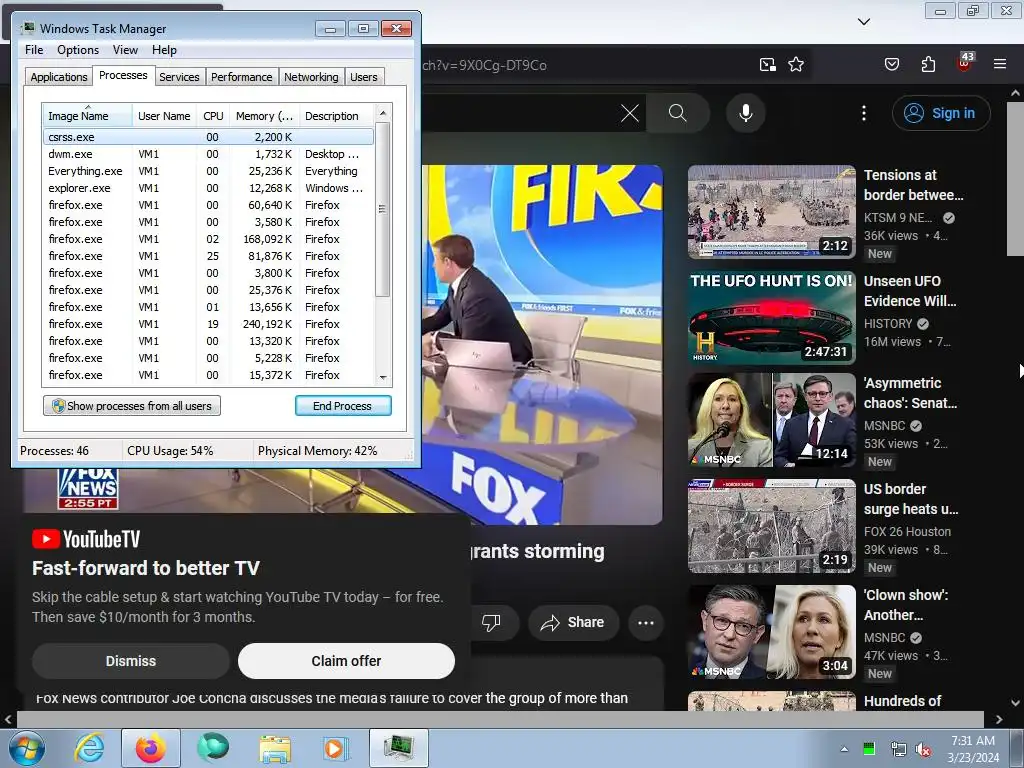The width and height of the screenshot is (1024, 768).
Task: Click the process list scrollbar thumb
Action: (x=383, y=209)
